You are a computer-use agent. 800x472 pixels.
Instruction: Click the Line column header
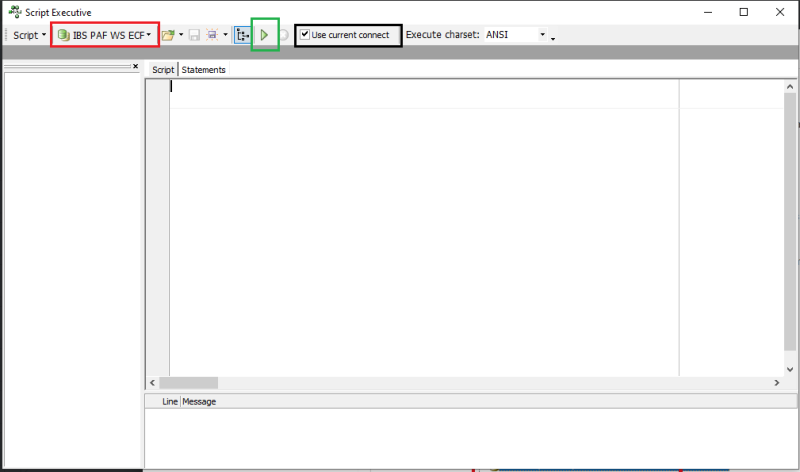coord(169,402)
